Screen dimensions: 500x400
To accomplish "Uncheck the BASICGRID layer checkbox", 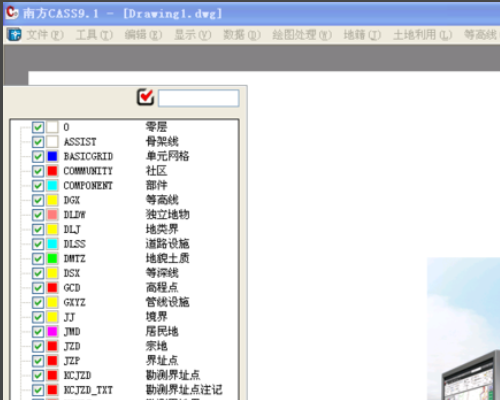I will (x=38, y=156).
